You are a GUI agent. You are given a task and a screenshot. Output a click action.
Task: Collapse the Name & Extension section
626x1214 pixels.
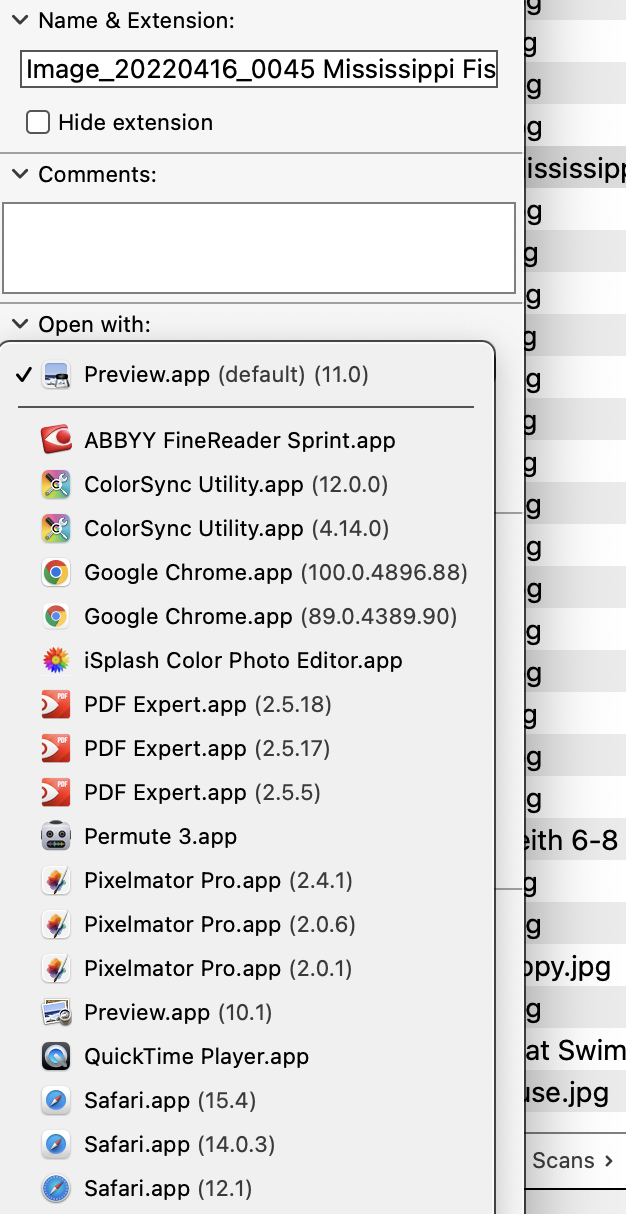(20, 20)
